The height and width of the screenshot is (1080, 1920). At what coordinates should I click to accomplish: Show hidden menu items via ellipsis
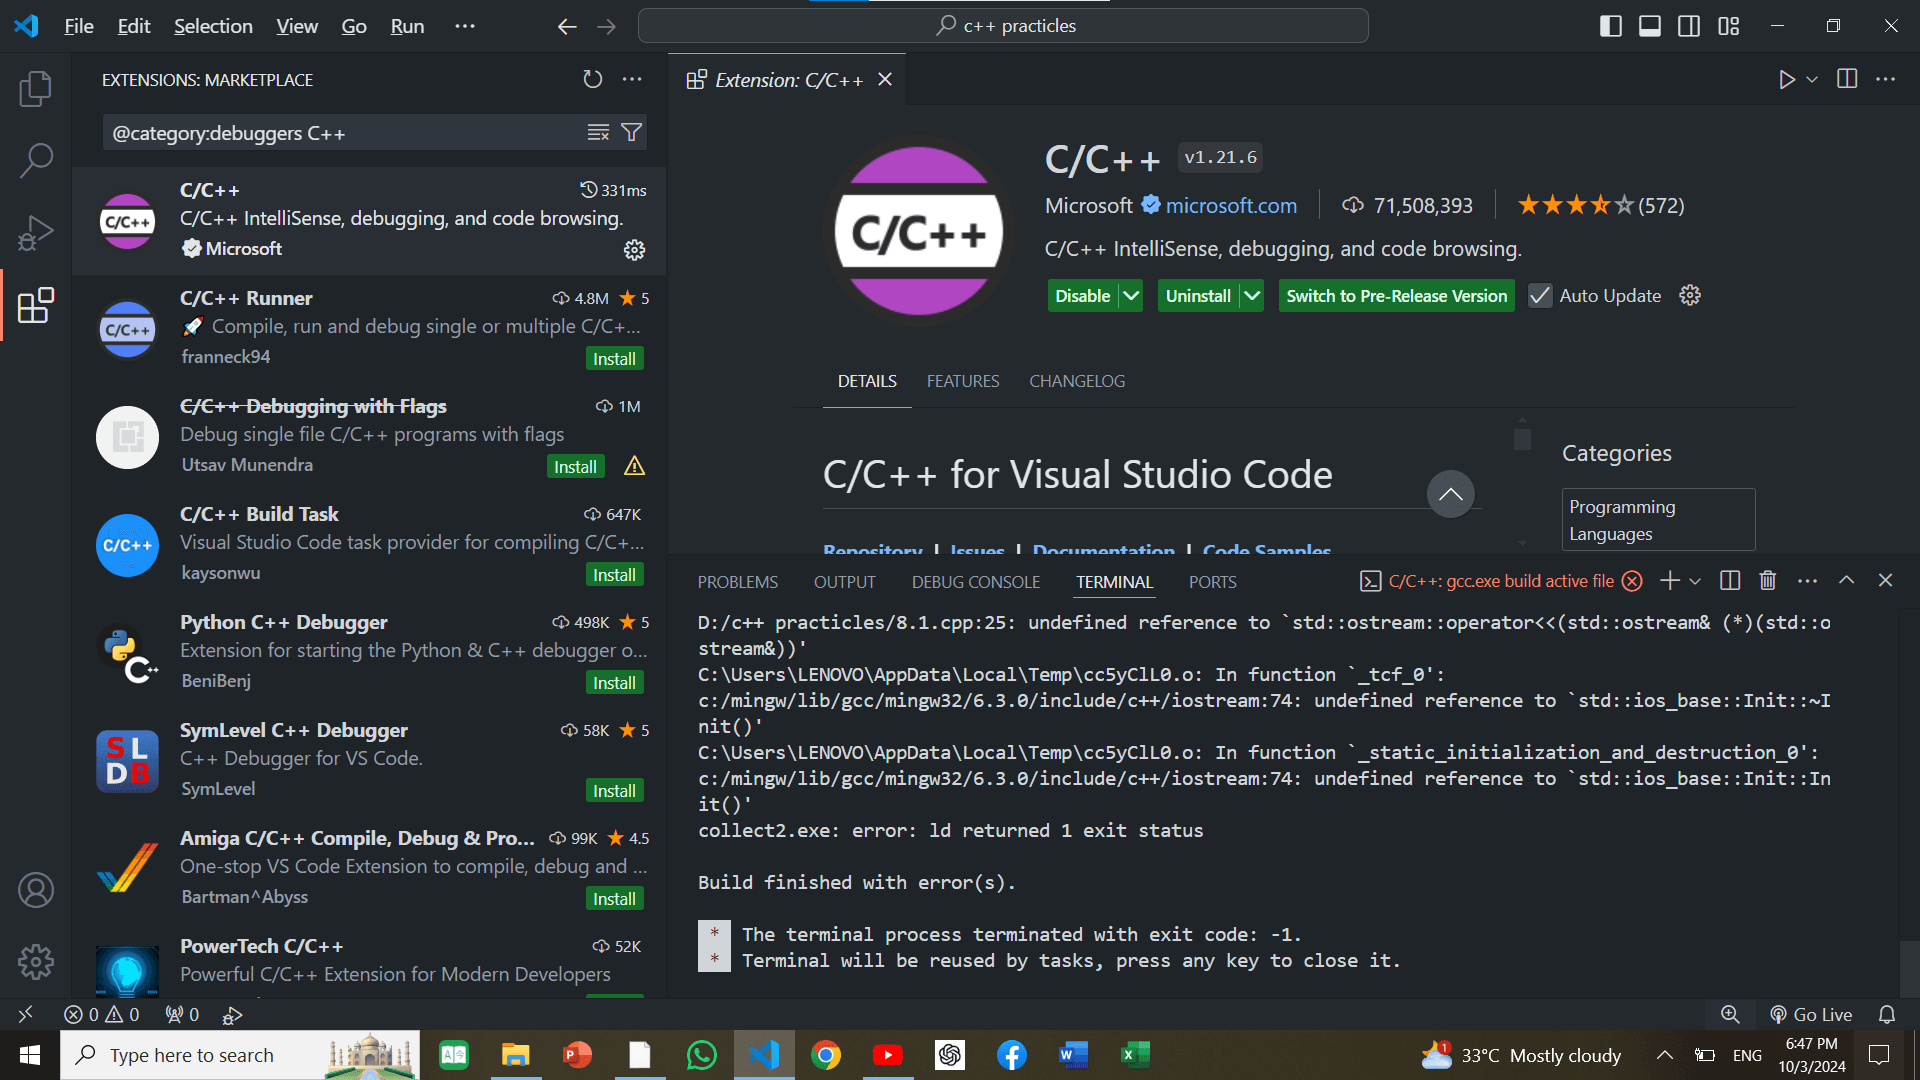click(x=465, y=26)
